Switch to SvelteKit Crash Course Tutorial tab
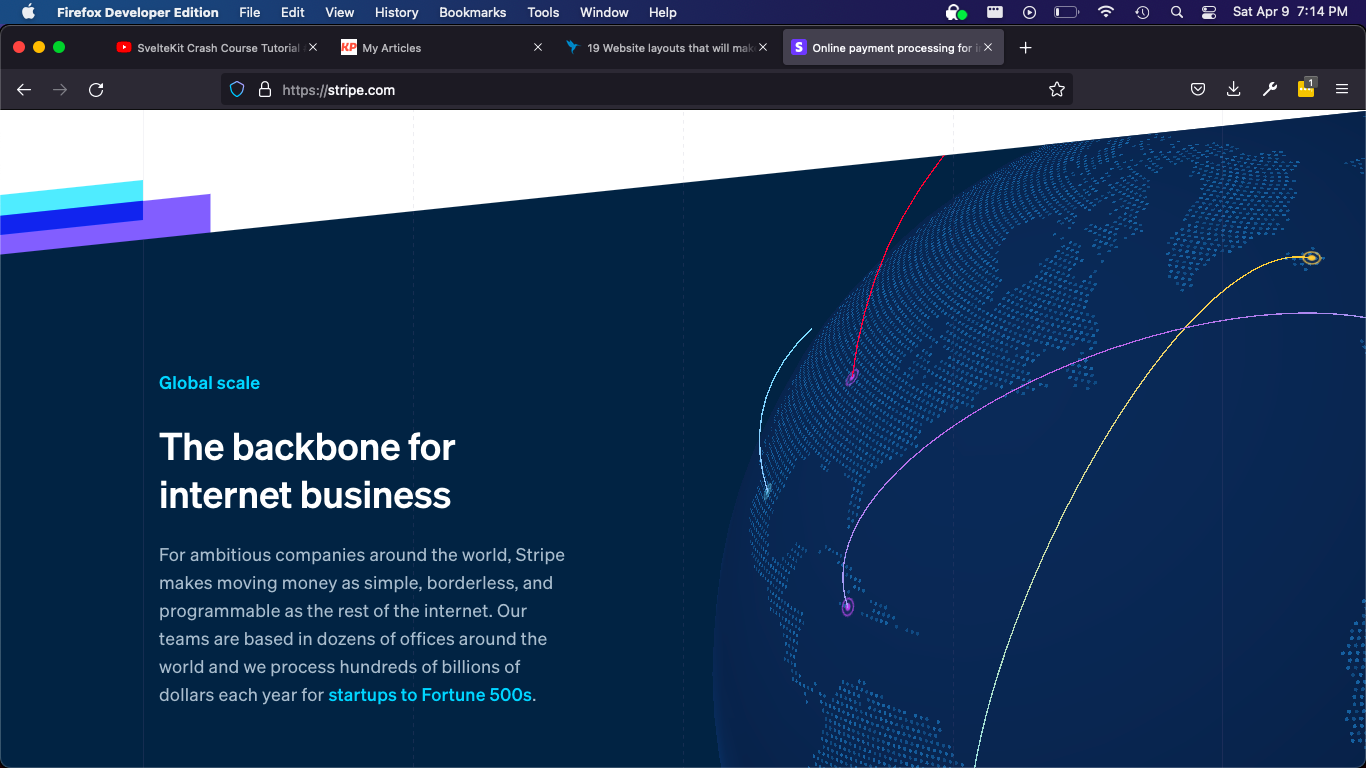Image resolution: width=1366 pixels, height=768 pixels. click(x=217, y=48)
